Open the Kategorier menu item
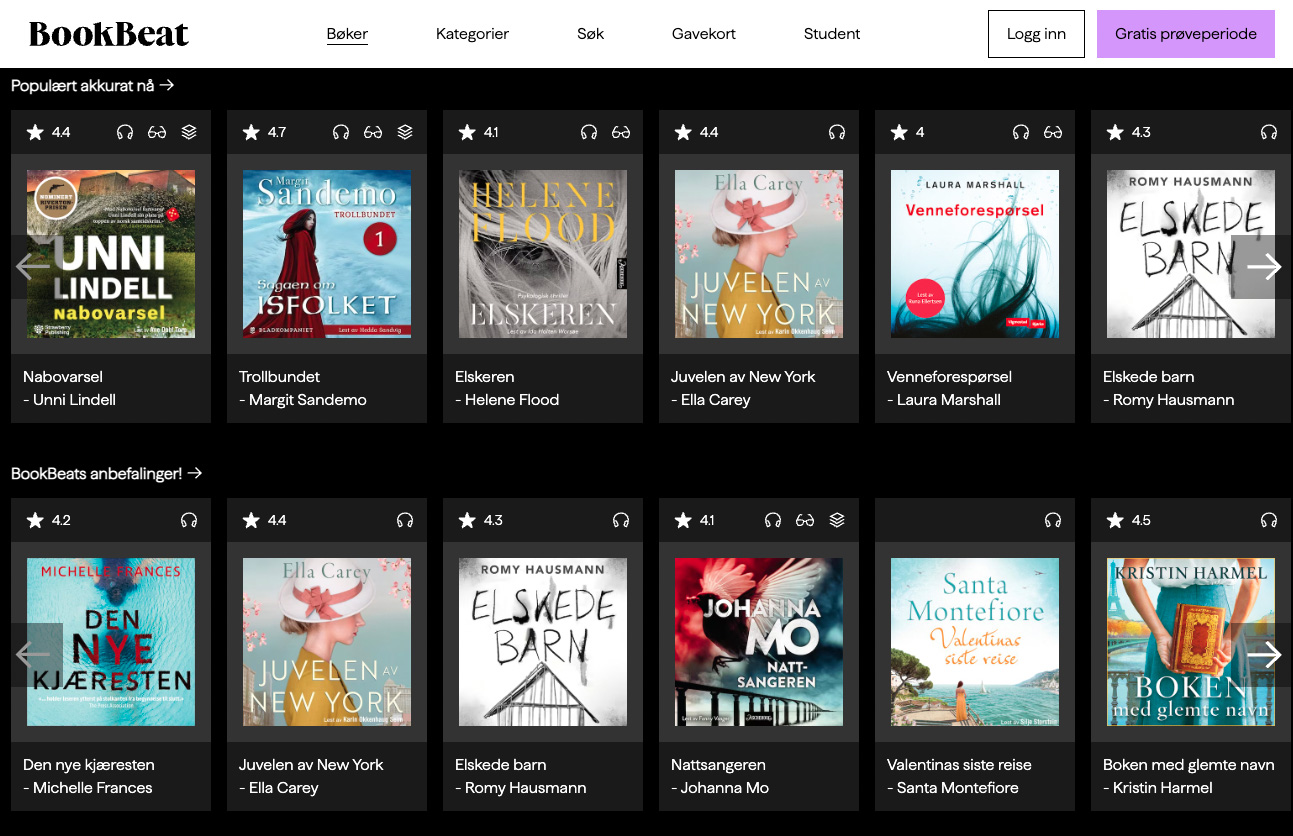Image resolution: width=1293 pixels, height=836 pixels. coord(472,34)
